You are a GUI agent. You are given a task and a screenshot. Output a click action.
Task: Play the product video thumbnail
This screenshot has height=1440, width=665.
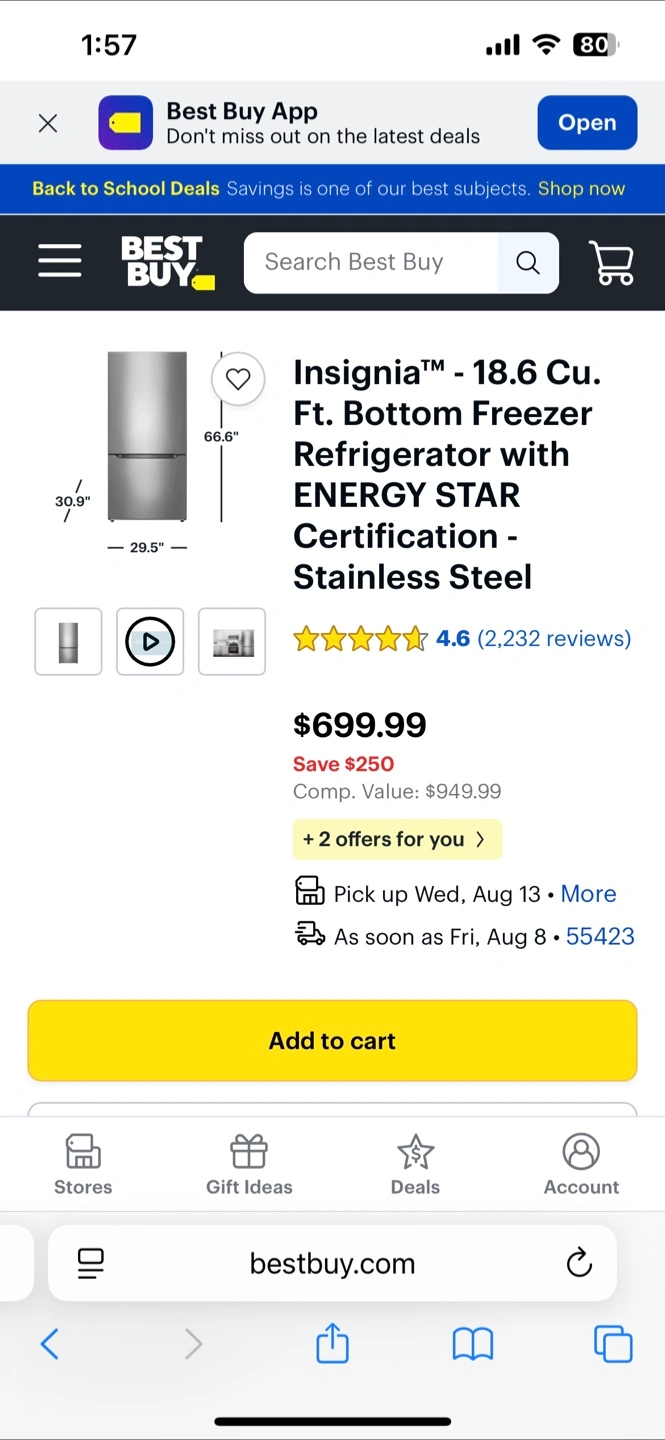coord(150,642)
